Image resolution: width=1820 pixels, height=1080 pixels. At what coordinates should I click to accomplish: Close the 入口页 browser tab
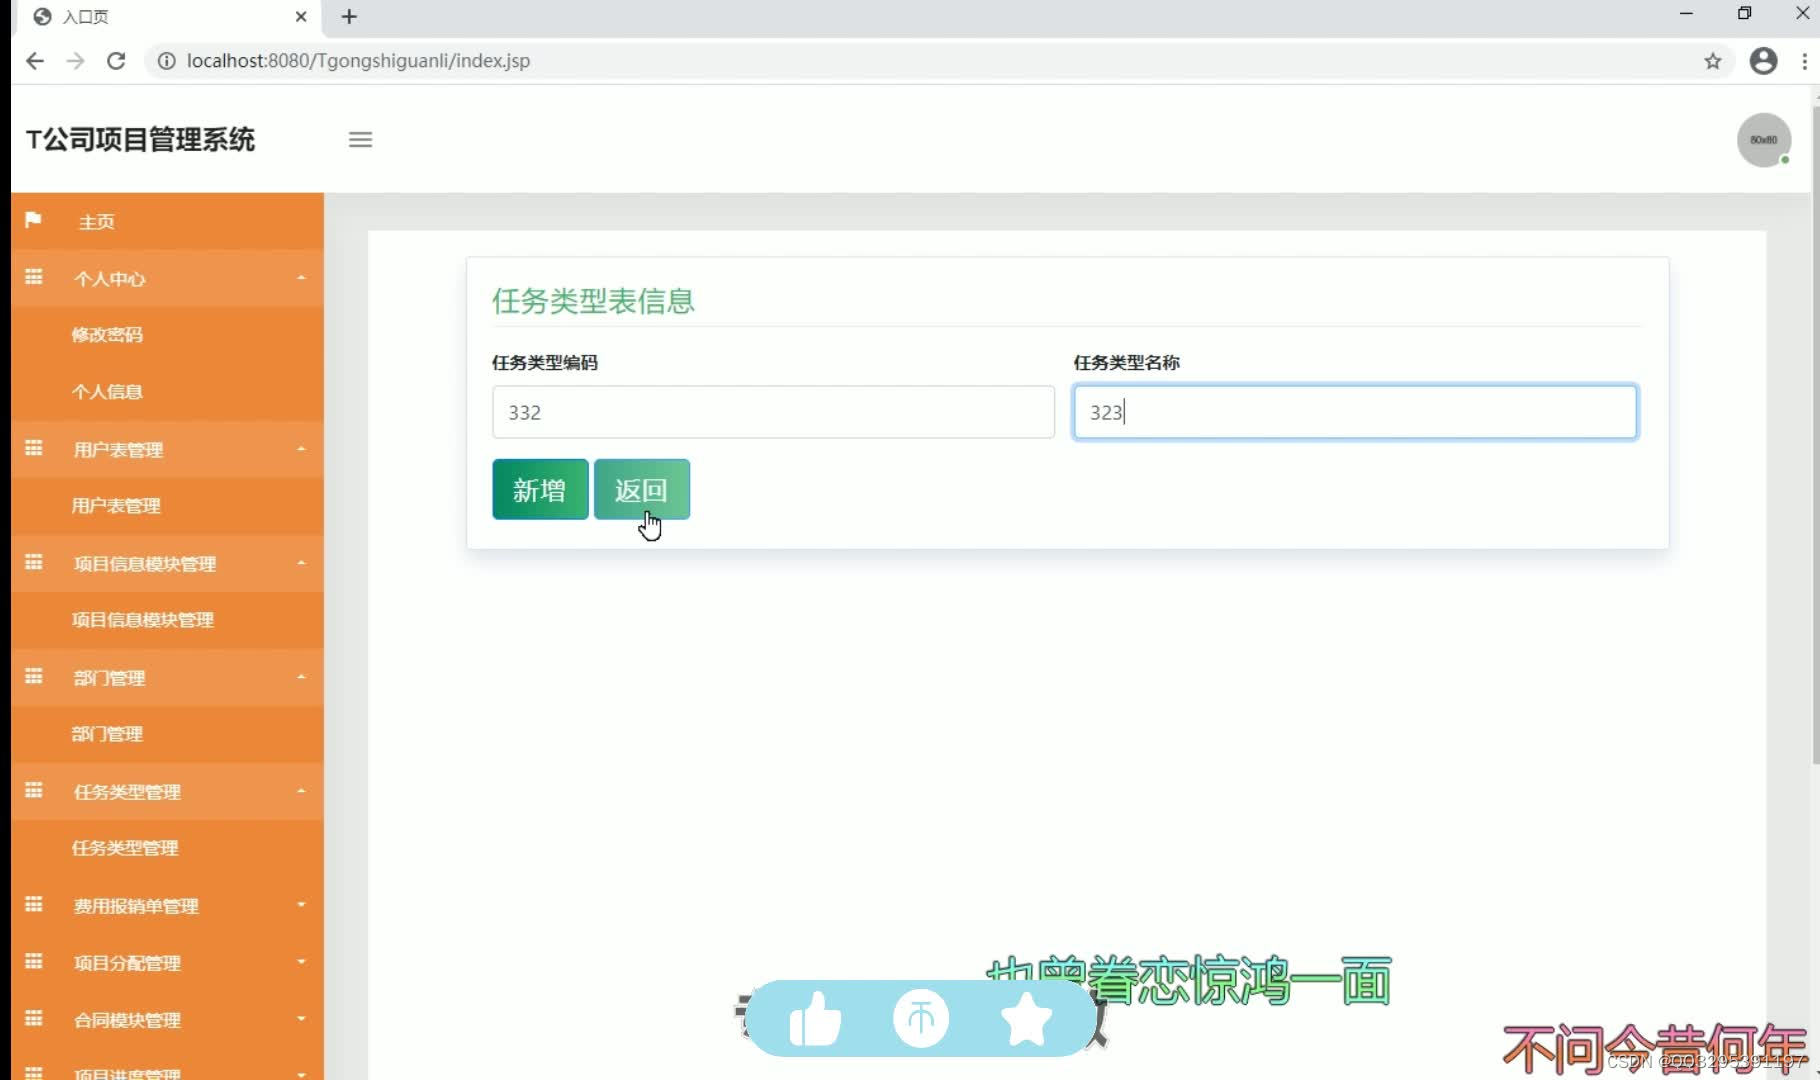tap(301, 16)
